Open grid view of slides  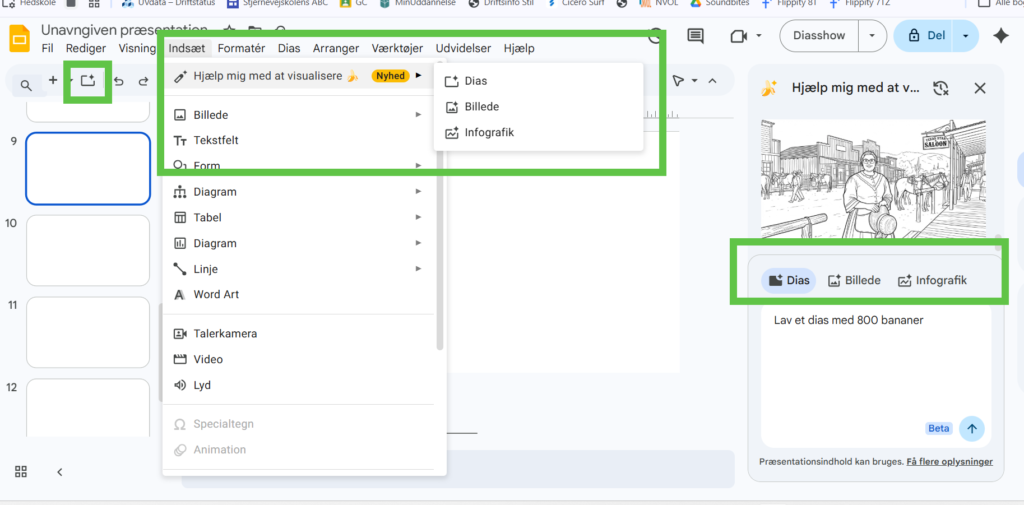(x=21, y=472)
